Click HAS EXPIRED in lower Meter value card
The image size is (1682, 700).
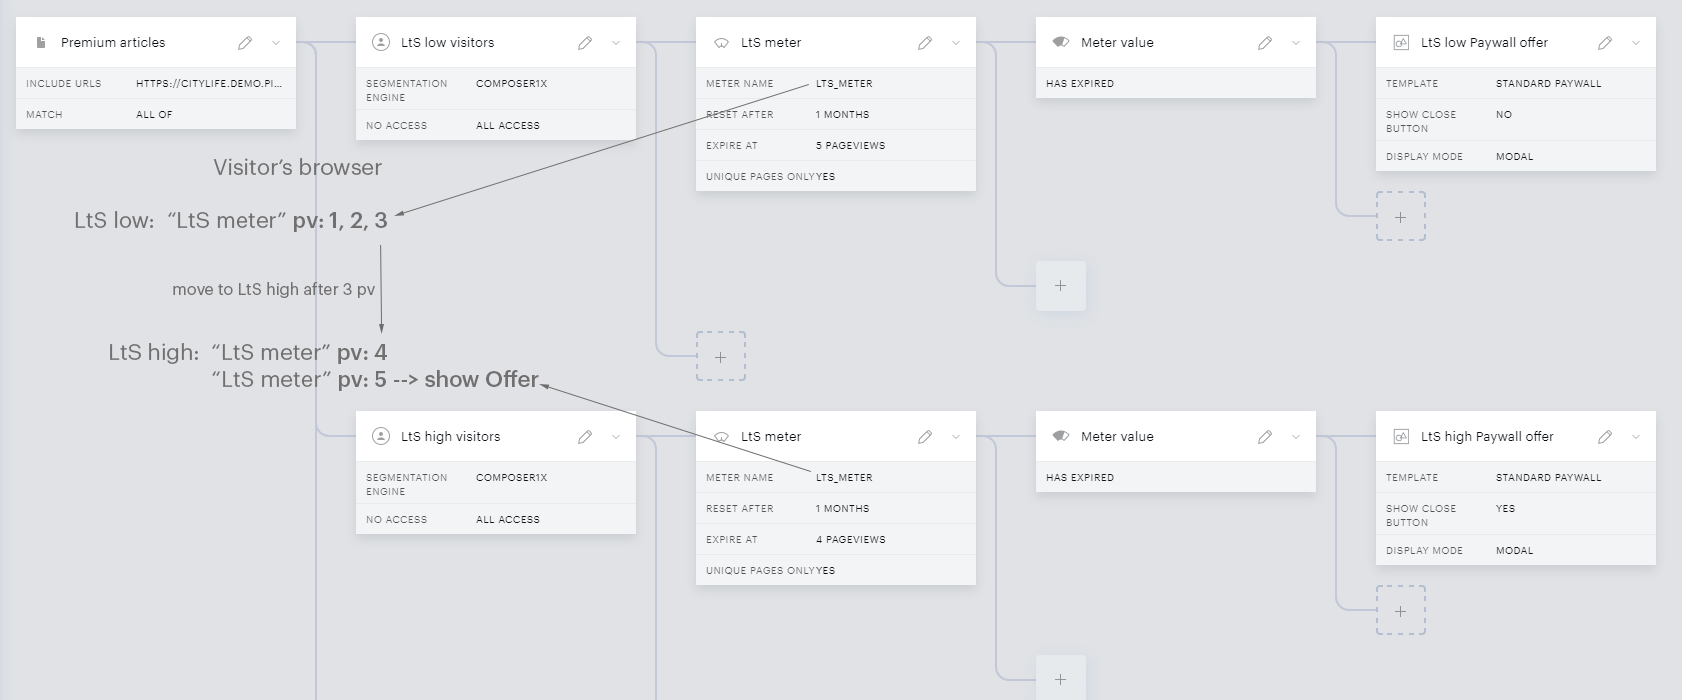(1080, 478)
